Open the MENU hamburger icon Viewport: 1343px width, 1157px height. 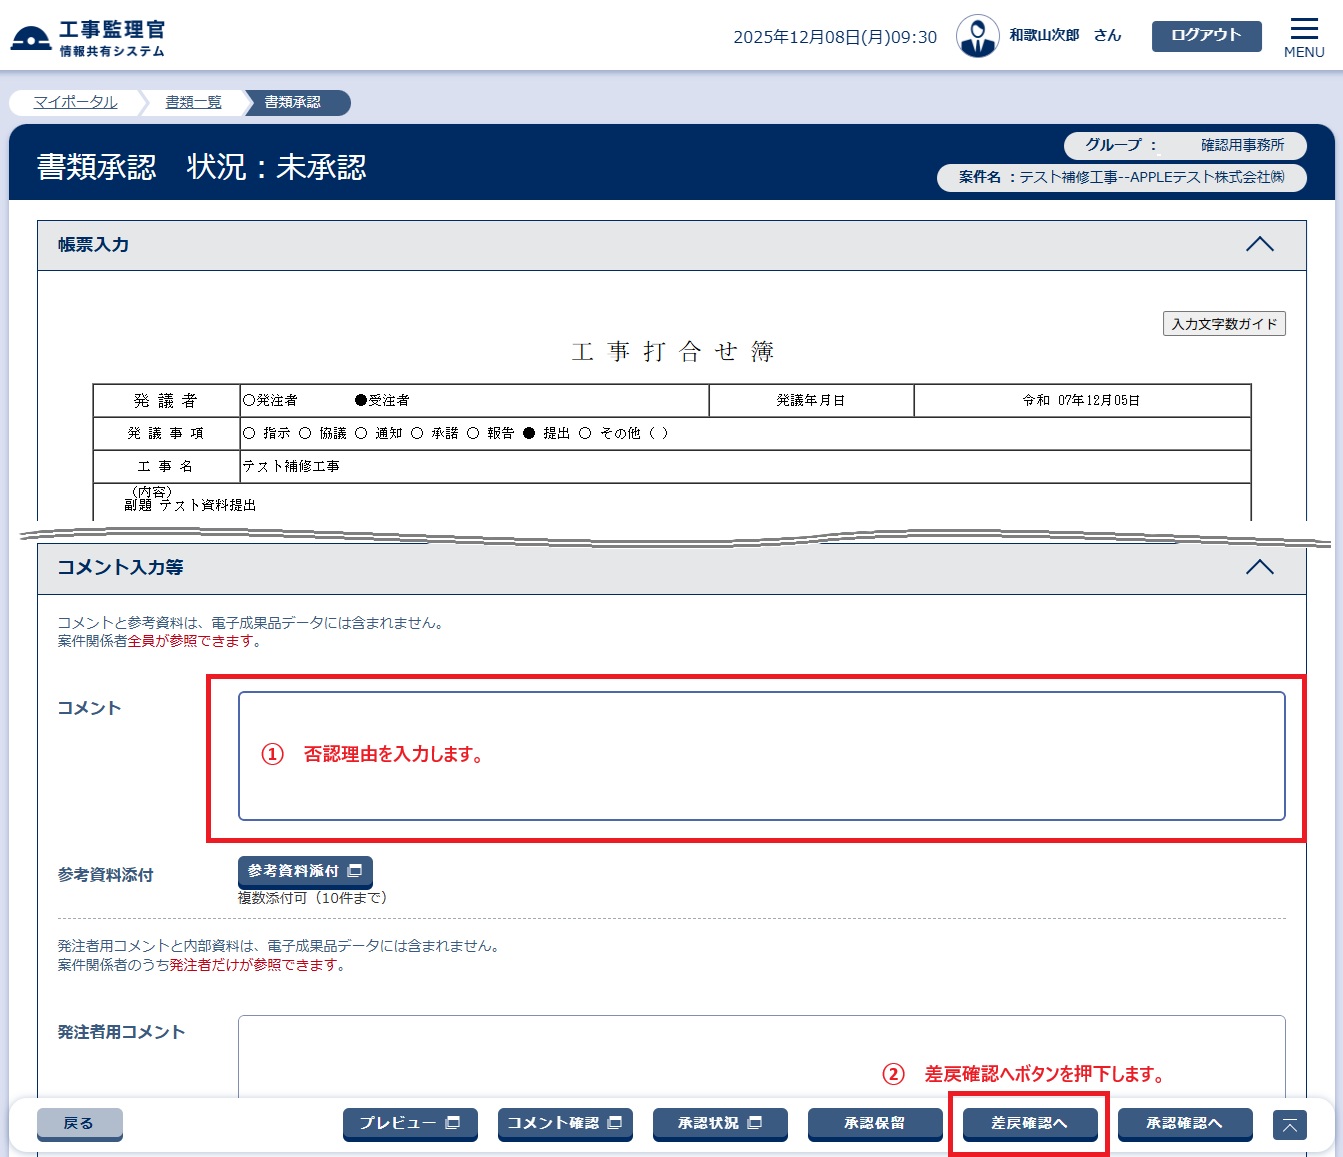[1304, 37]
